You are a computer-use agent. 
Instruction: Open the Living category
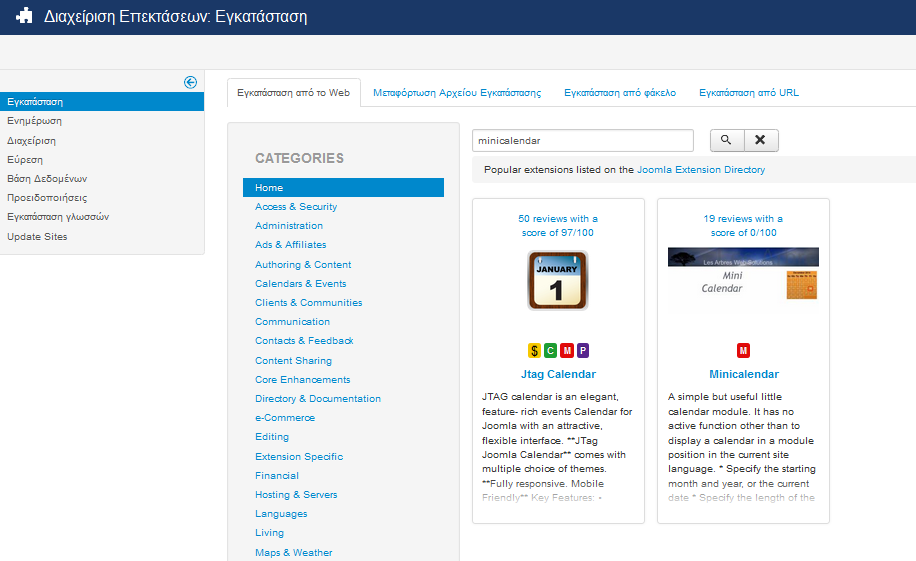click(269, 533)
